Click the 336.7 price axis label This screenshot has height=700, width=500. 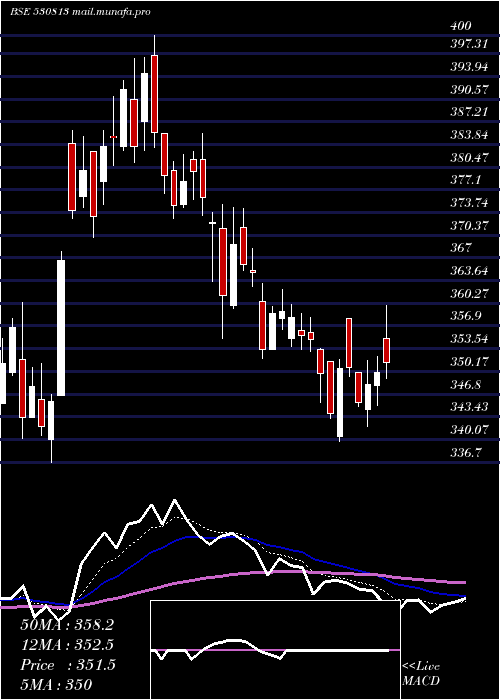pos(465,453)
